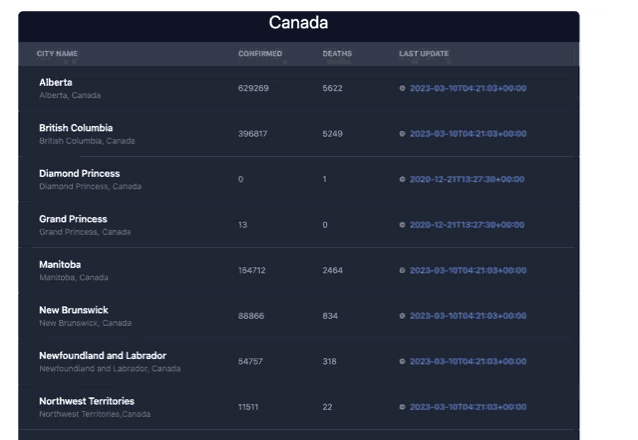Click the clock icon in the Grand Princess row

point(402,225)
